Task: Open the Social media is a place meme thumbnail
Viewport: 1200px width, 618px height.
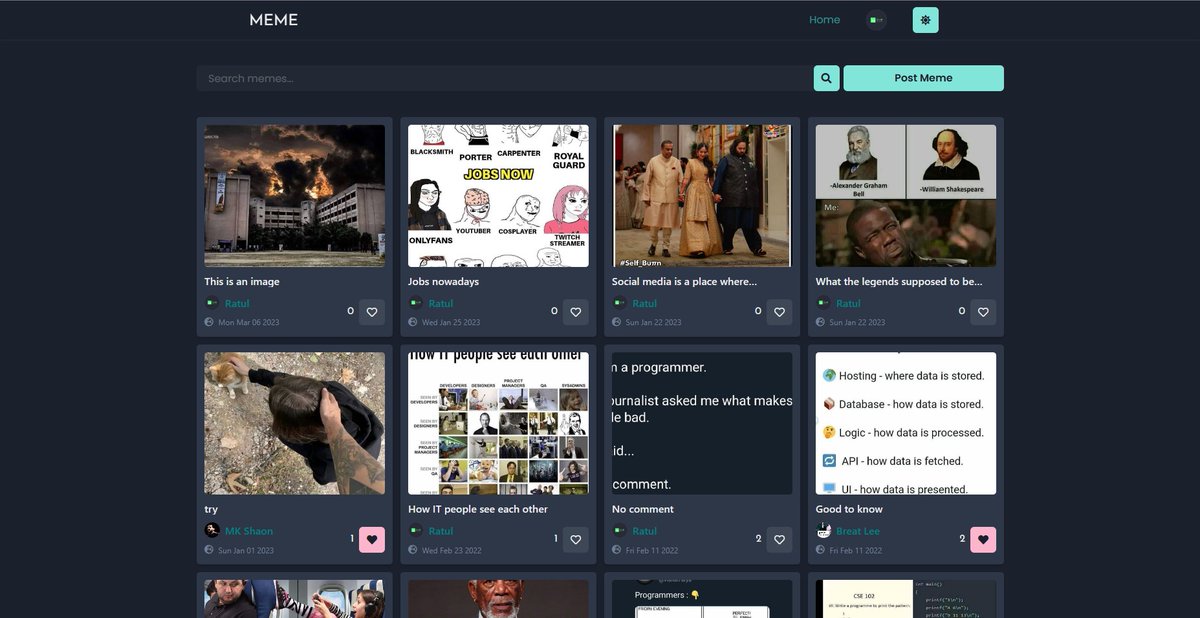Action: coord(701,195)
